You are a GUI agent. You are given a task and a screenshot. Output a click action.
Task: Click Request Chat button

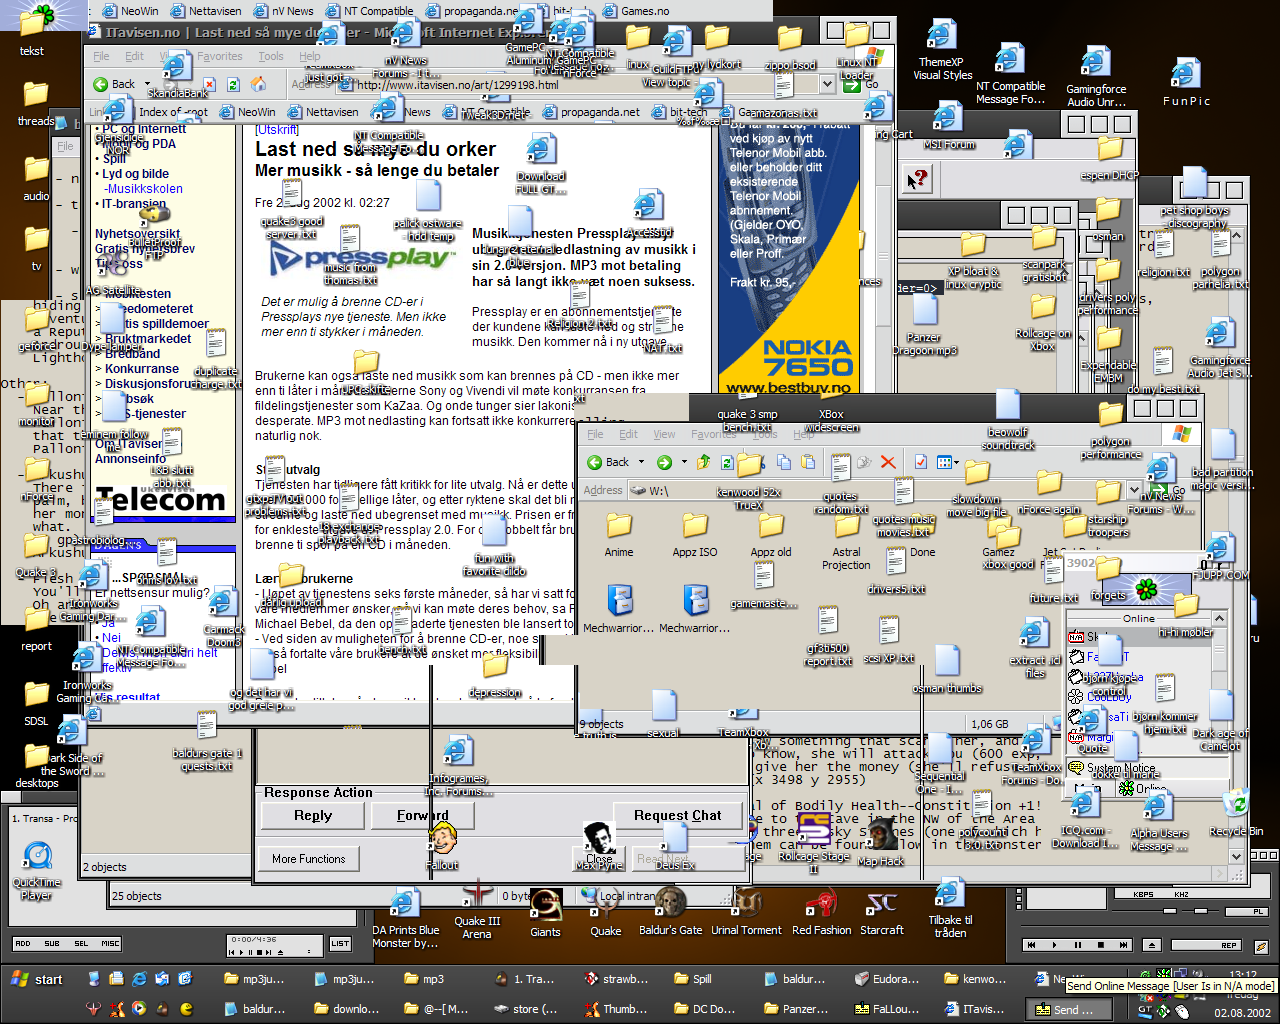coord(678,816)
